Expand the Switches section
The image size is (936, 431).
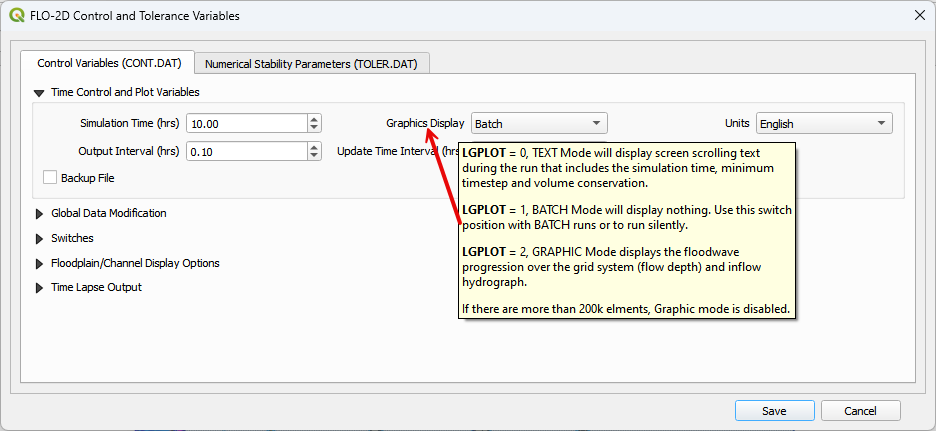tap(39, 238)
